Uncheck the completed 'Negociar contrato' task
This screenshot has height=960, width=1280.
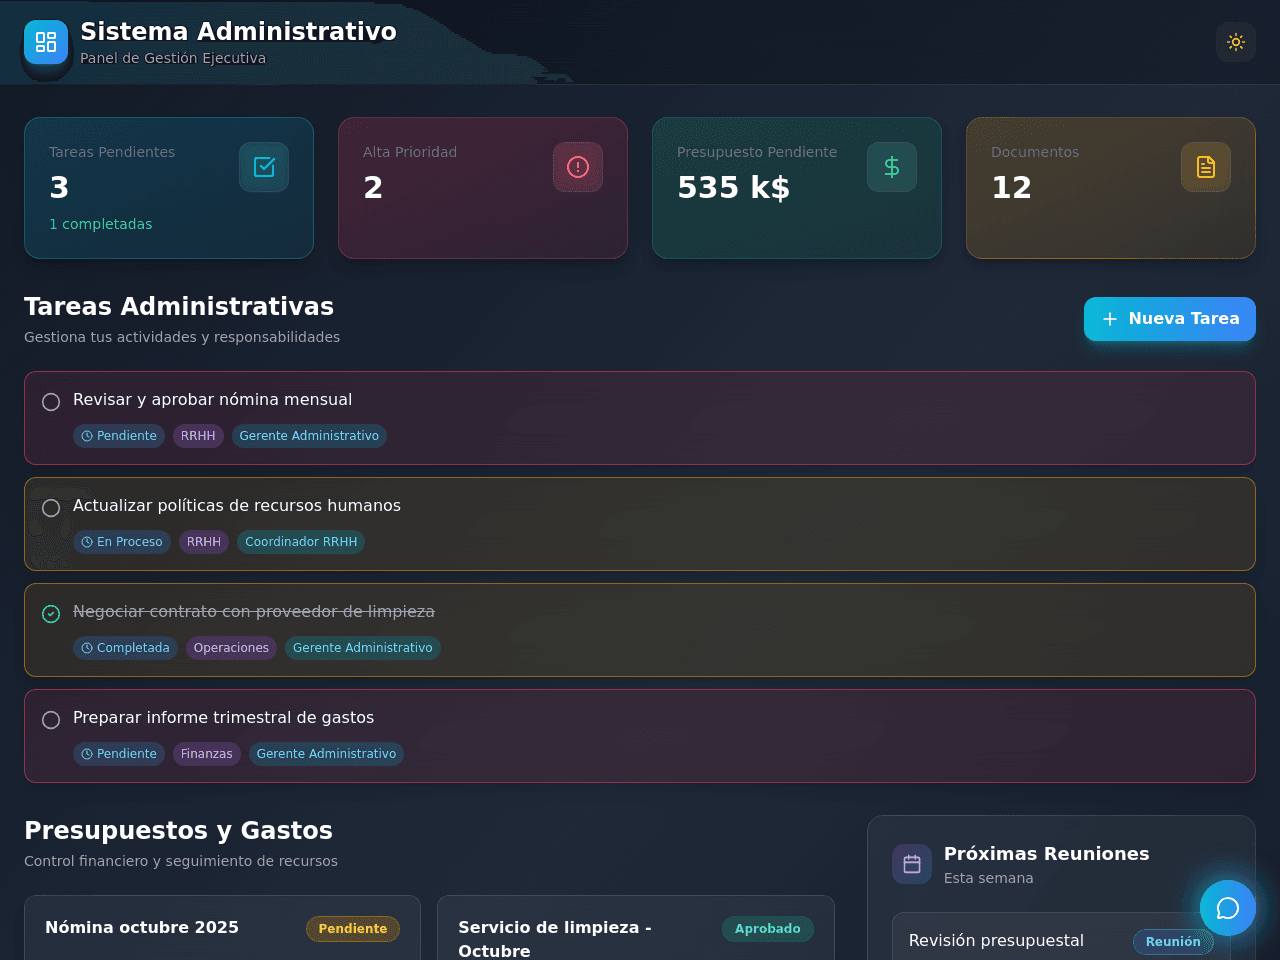[x=51, y=614]
